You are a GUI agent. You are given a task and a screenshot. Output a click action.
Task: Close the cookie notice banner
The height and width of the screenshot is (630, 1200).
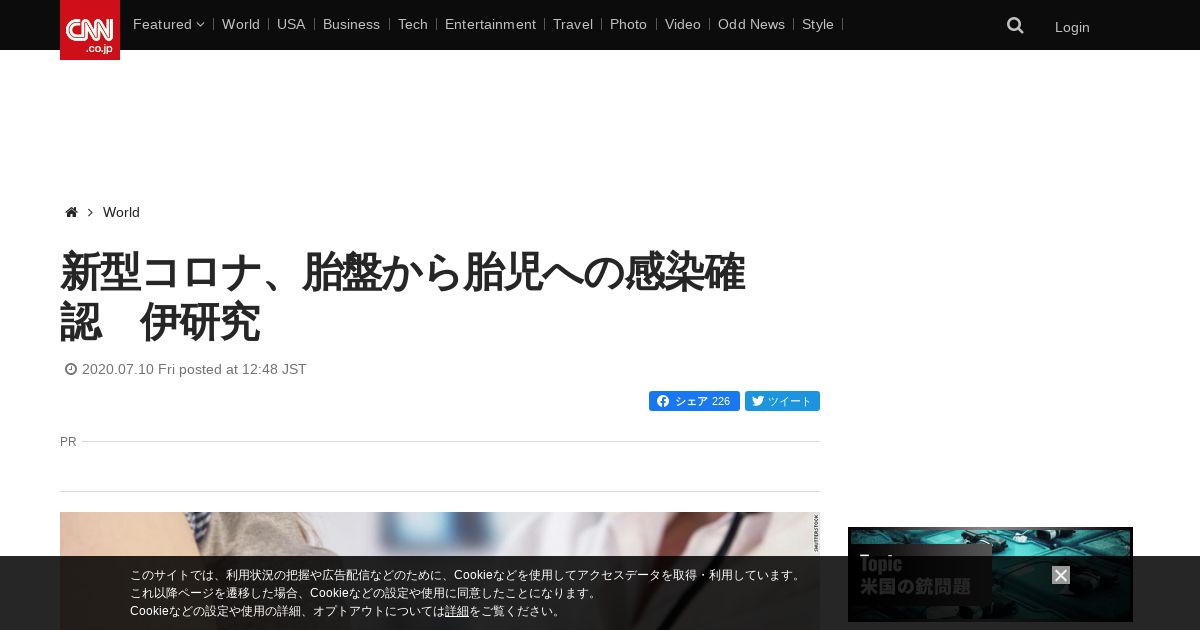1061,575
